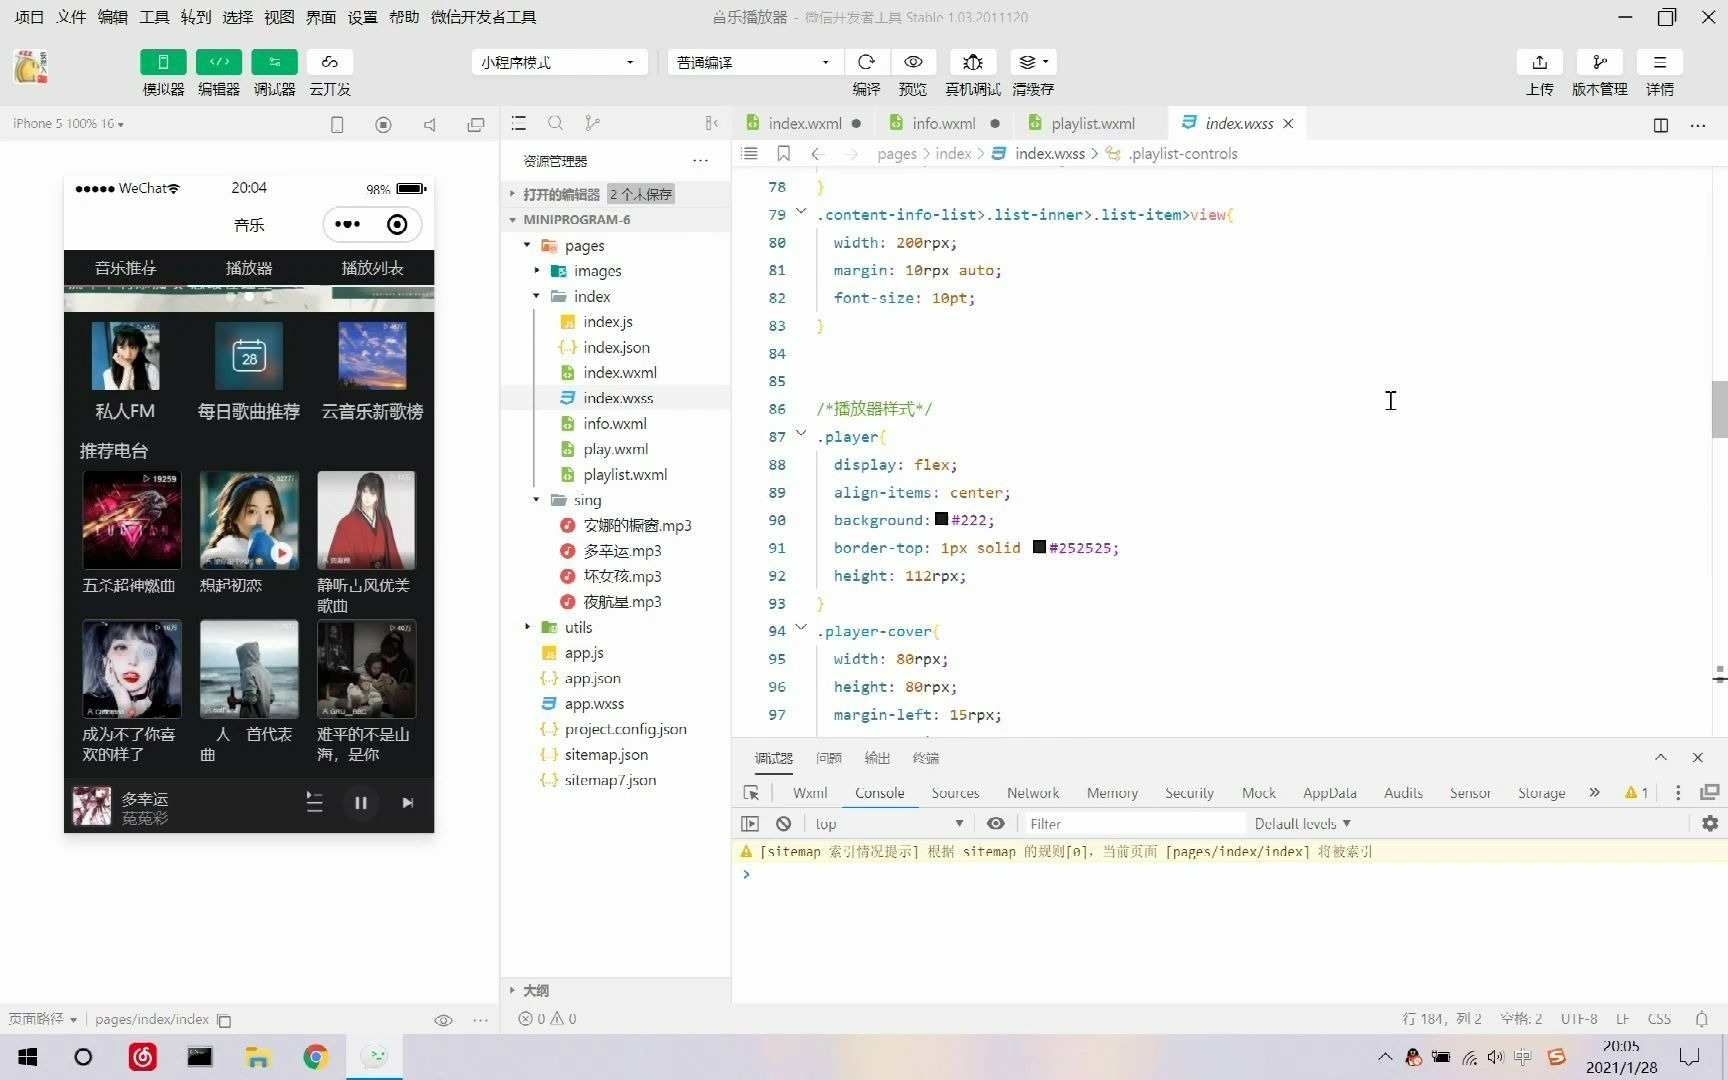The image size is (1728, 1080).
Task: Open the Default levels dropdown
Action: (x=1302, y=823)
